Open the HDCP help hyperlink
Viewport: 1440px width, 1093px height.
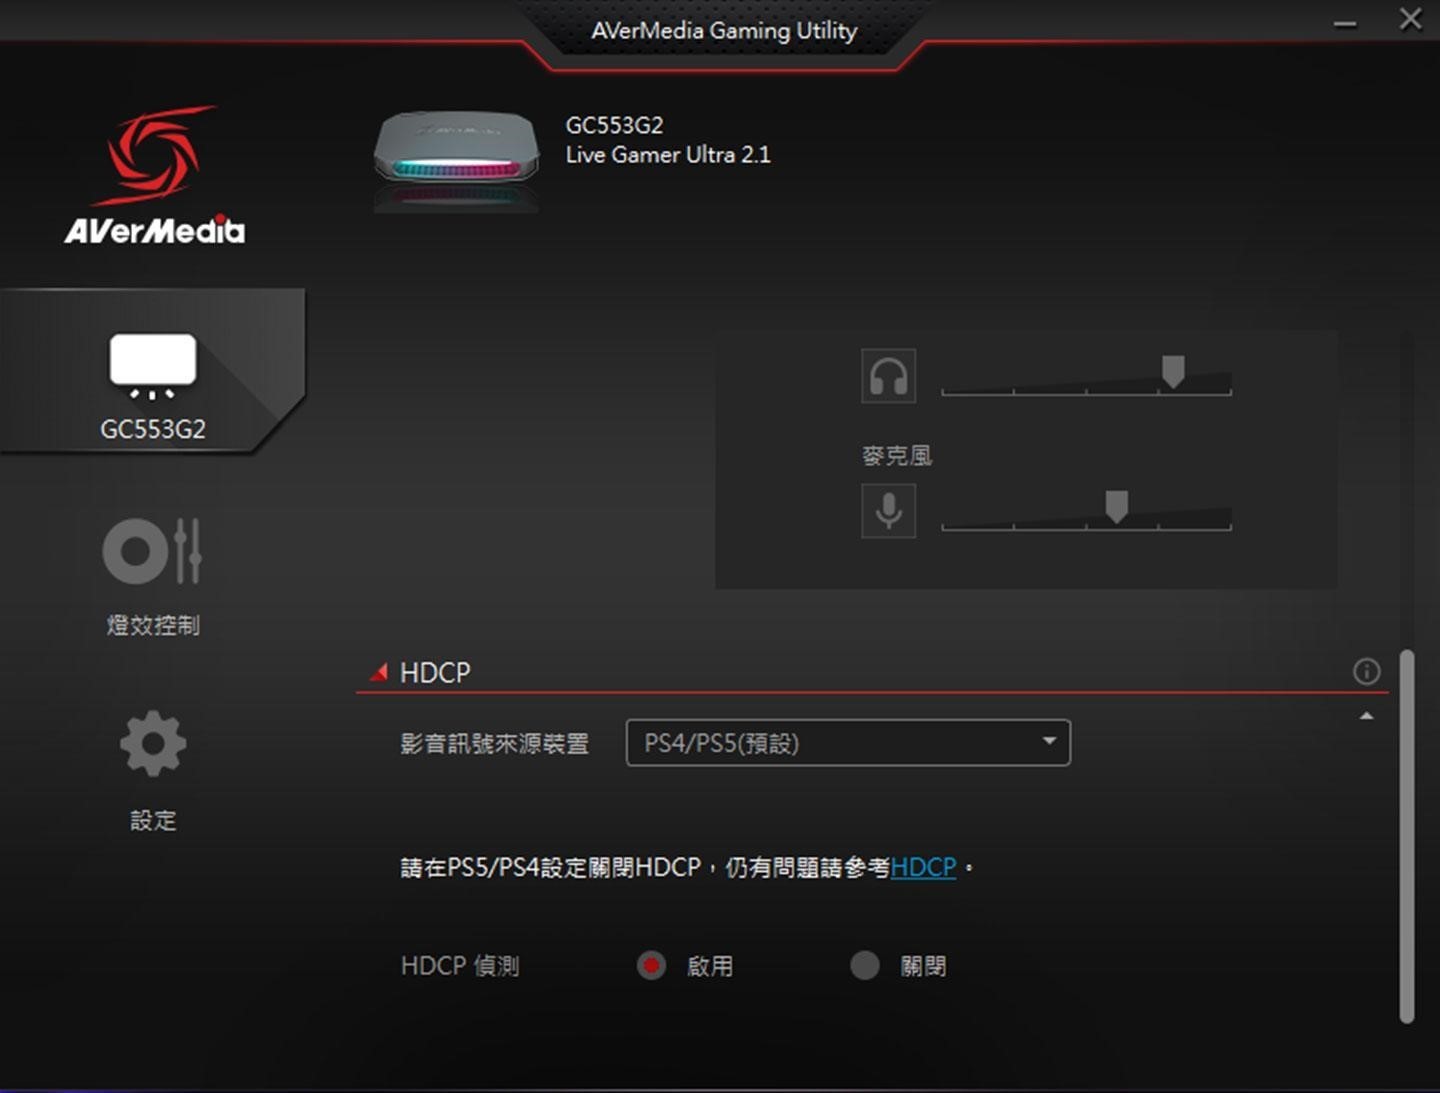(x=923, y=867)
